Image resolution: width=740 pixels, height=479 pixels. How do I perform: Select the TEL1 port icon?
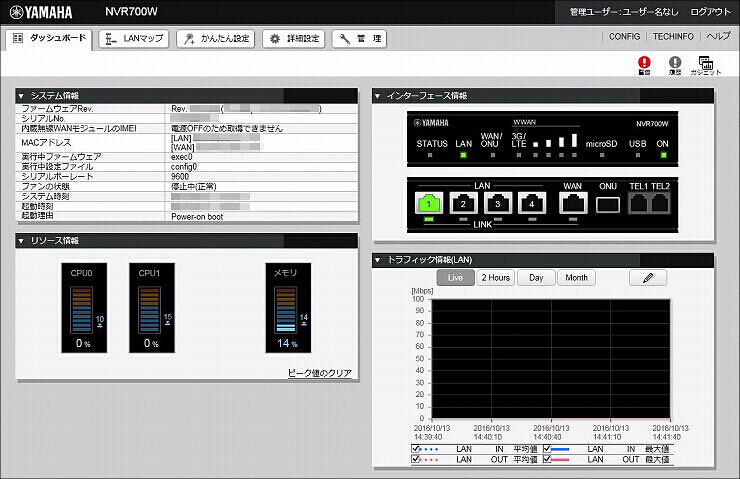tap(639, 204)
